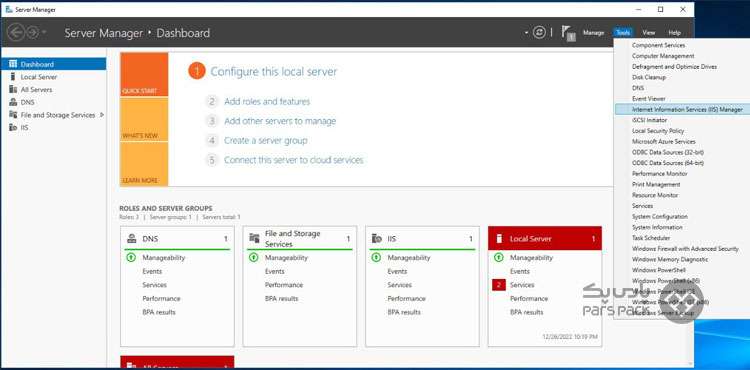The height and width of the screenshot is (370, 750).
Task: Click the refresh dashboard icon
Action: click(x=539, y=33)
